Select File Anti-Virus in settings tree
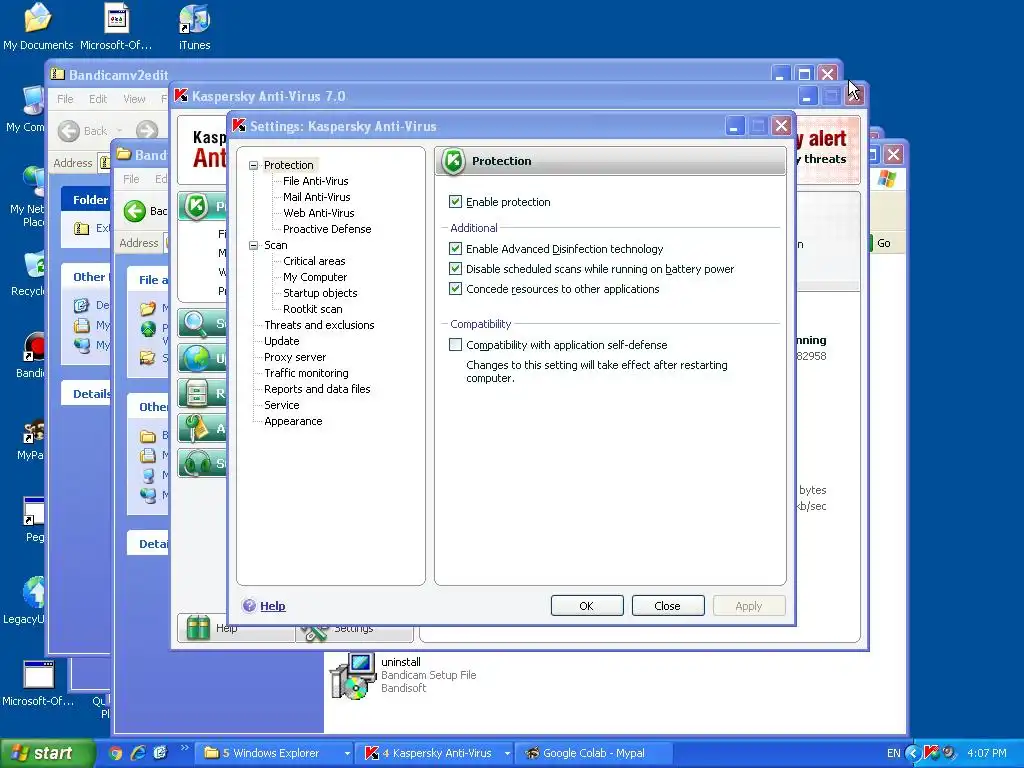Screen dimensions: 1024x768 [x=315, y=181]
